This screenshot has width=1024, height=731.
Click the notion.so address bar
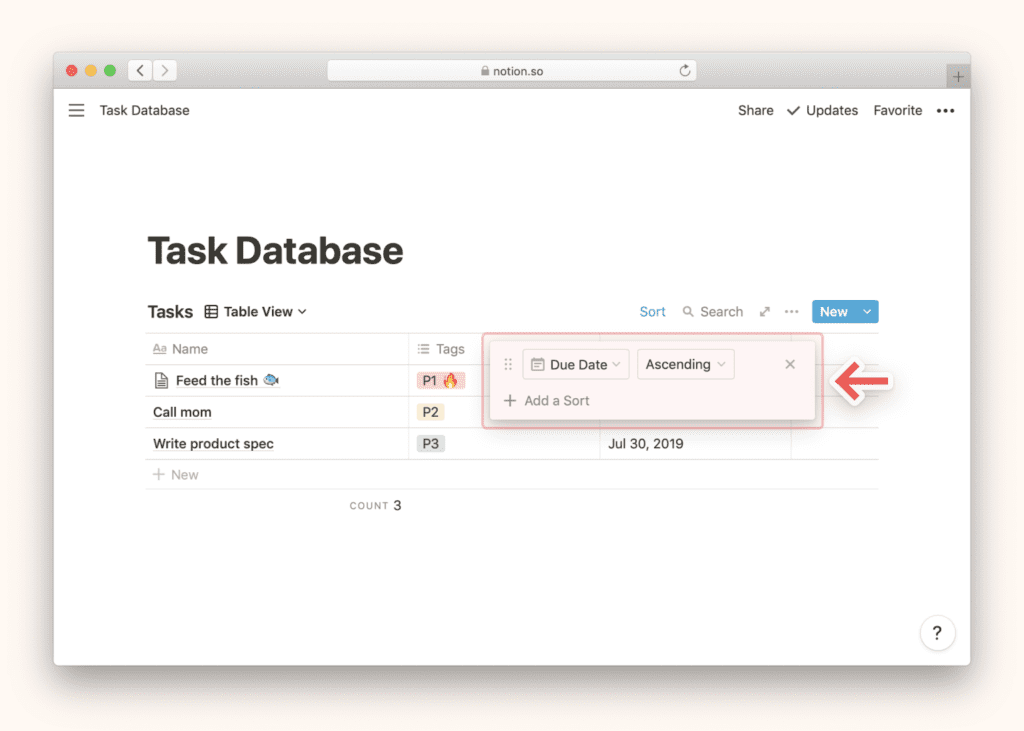pos(511,71)
